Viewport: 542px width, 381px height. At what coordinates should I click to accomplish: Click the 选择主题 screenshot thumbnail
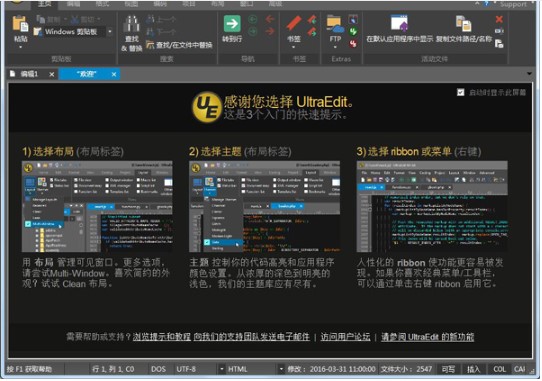point(264,206)
